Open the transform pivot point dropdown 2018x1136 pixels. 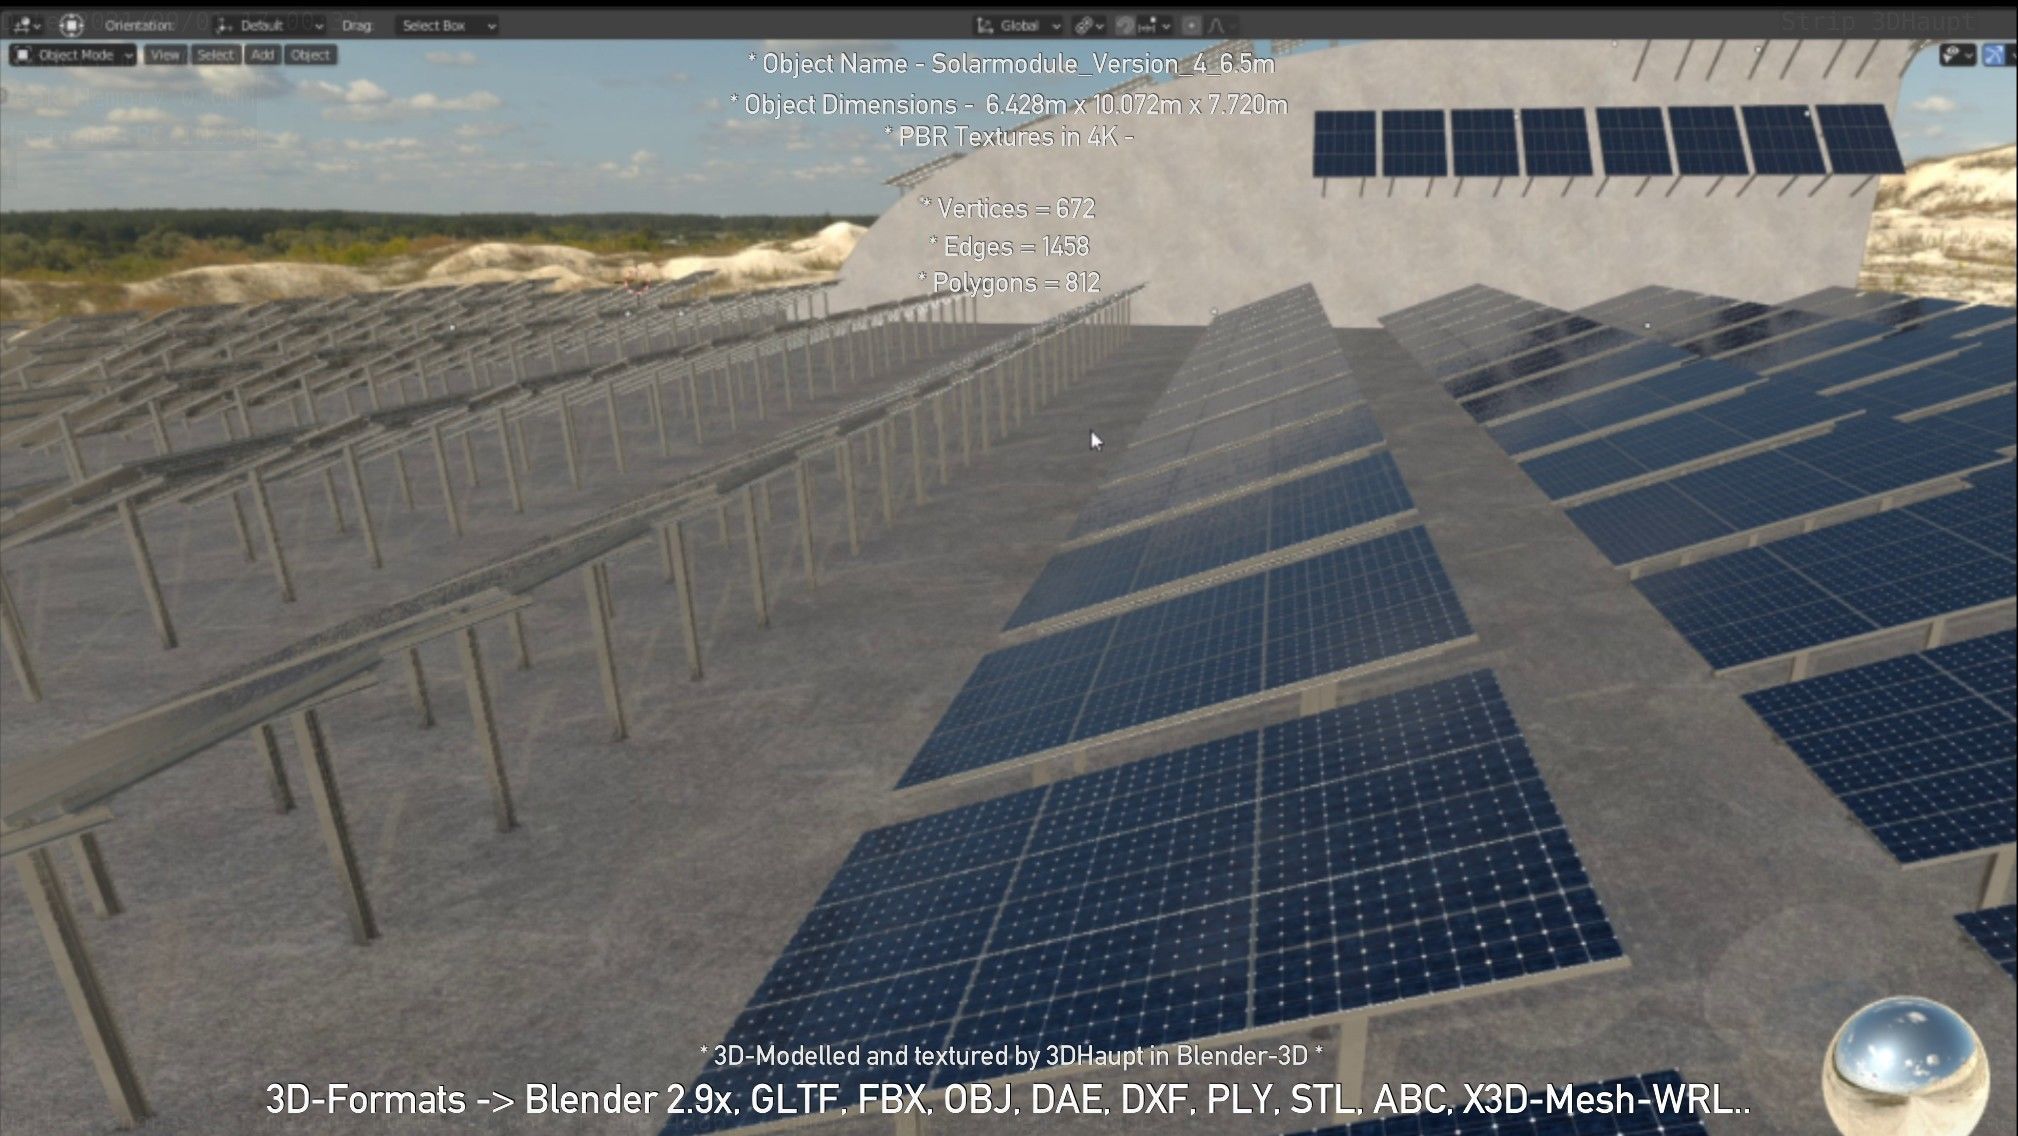tap(1089, 25)
